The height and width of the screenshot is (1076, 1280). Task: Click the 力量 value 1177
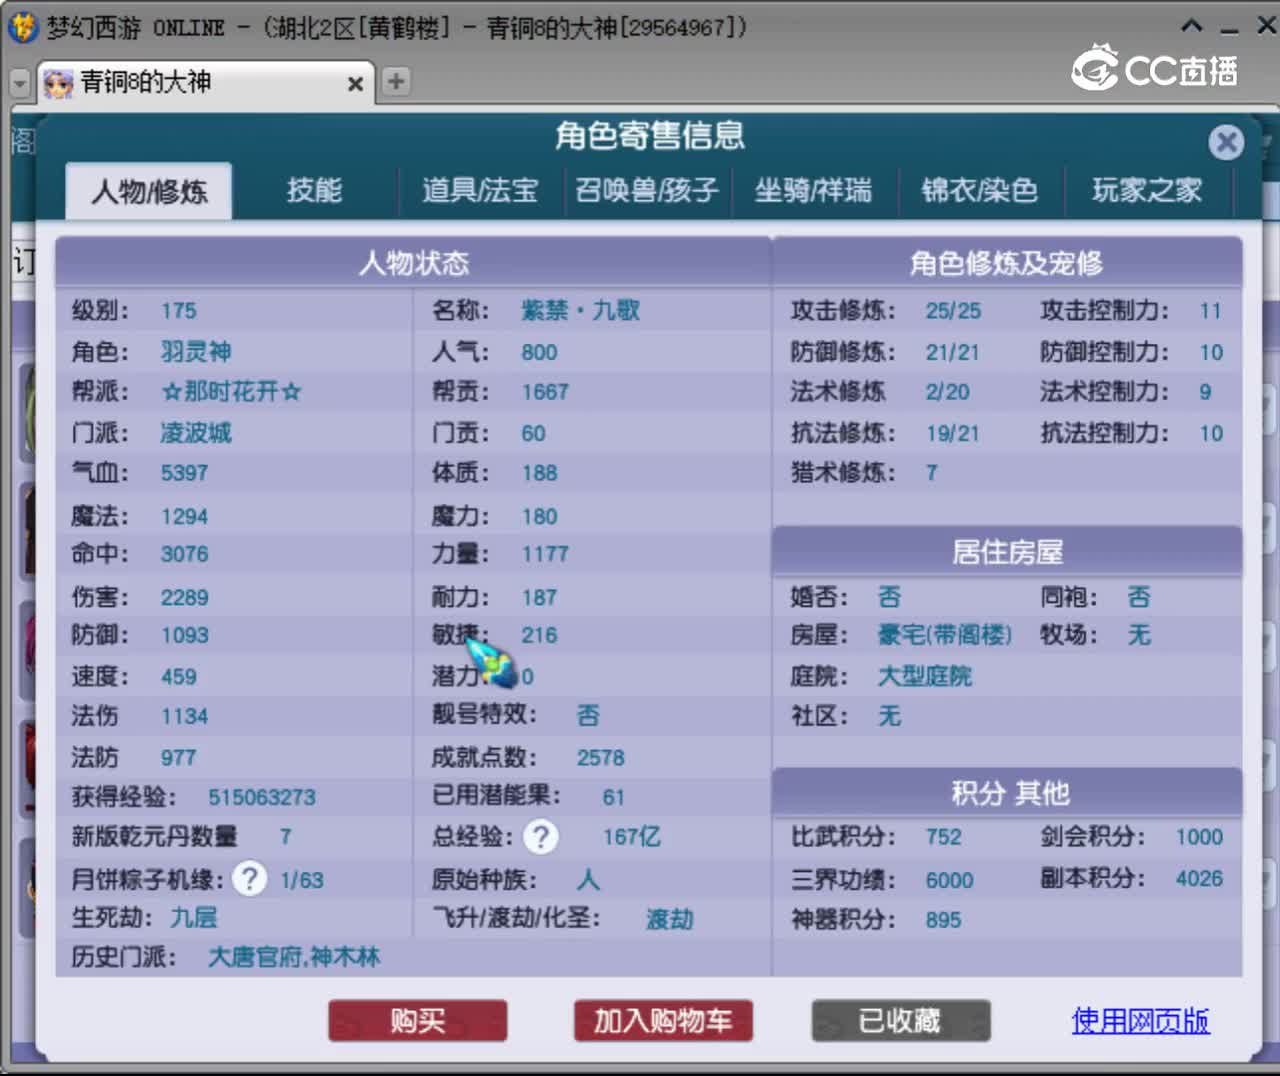[x=545, y=554]
